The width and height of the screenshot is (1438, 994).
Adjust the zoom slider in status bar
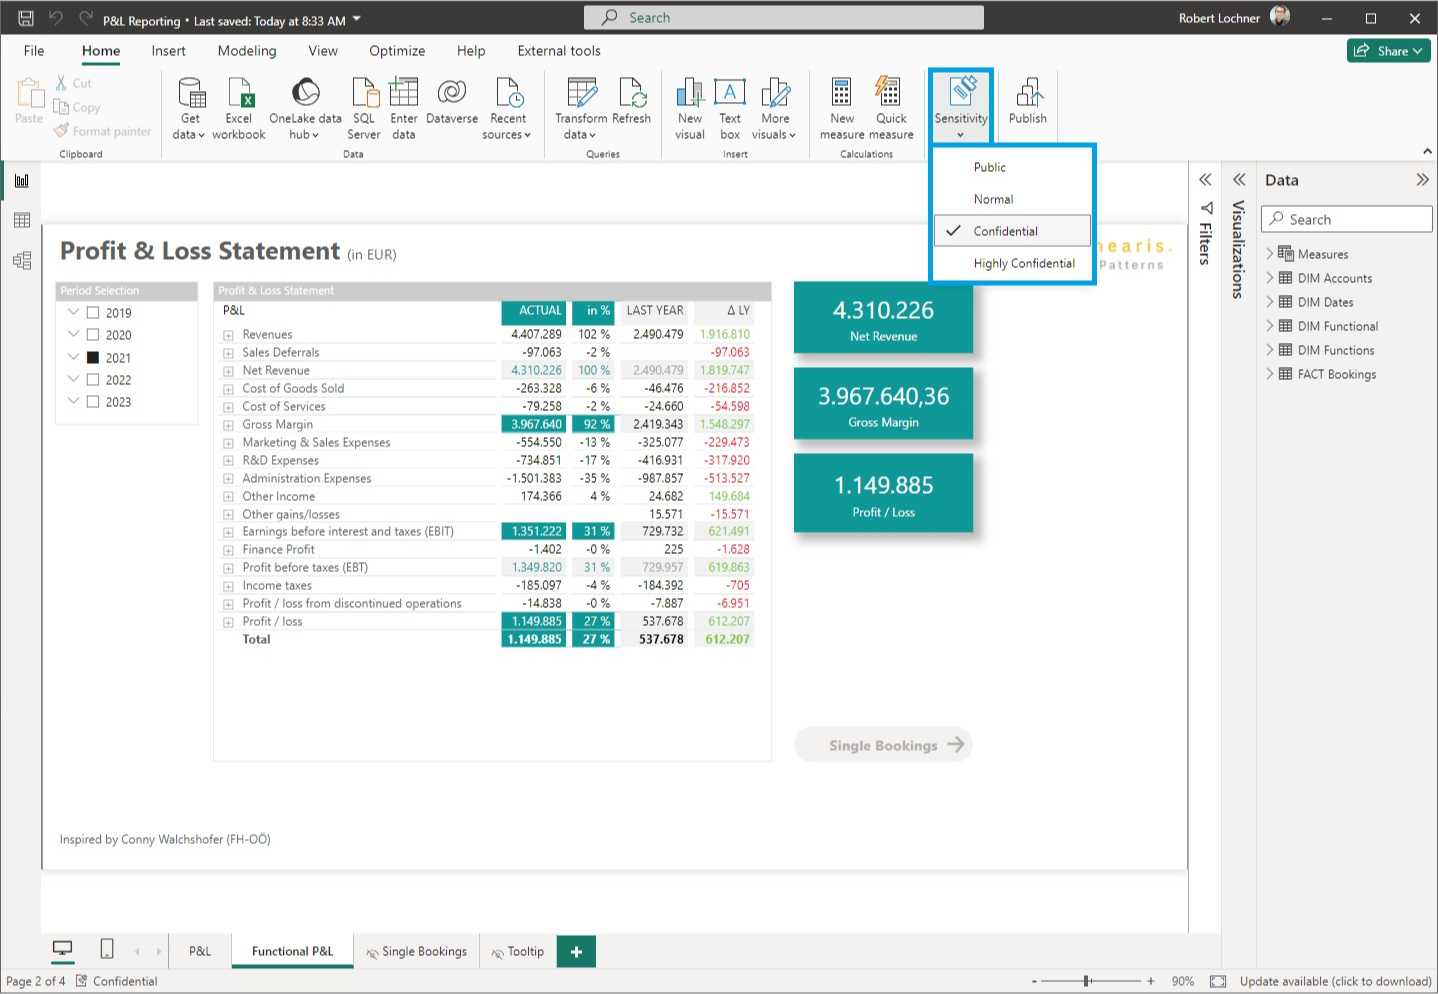click(1087, 981)
